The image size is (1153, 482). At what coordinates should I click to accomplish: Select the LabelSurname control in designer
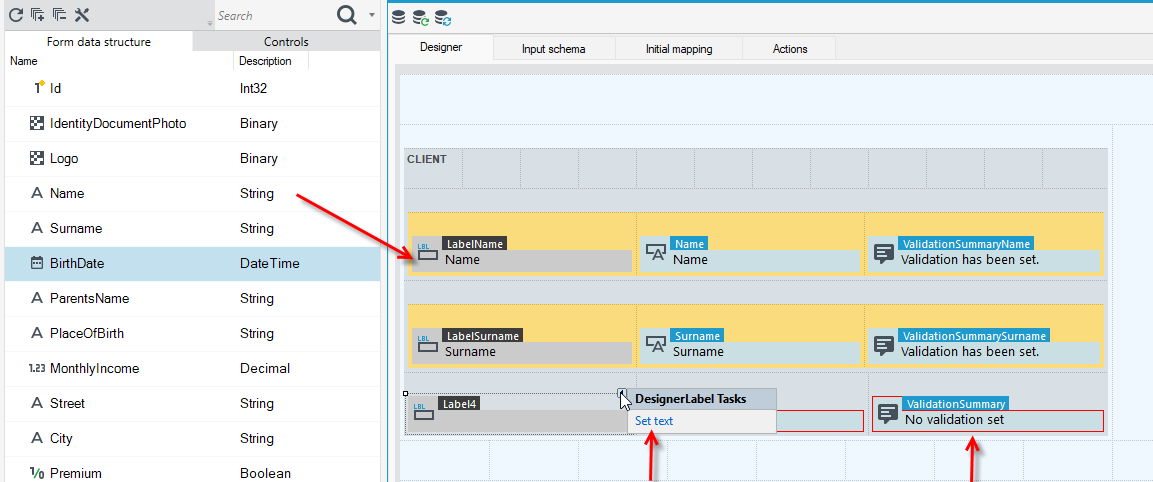521,344
